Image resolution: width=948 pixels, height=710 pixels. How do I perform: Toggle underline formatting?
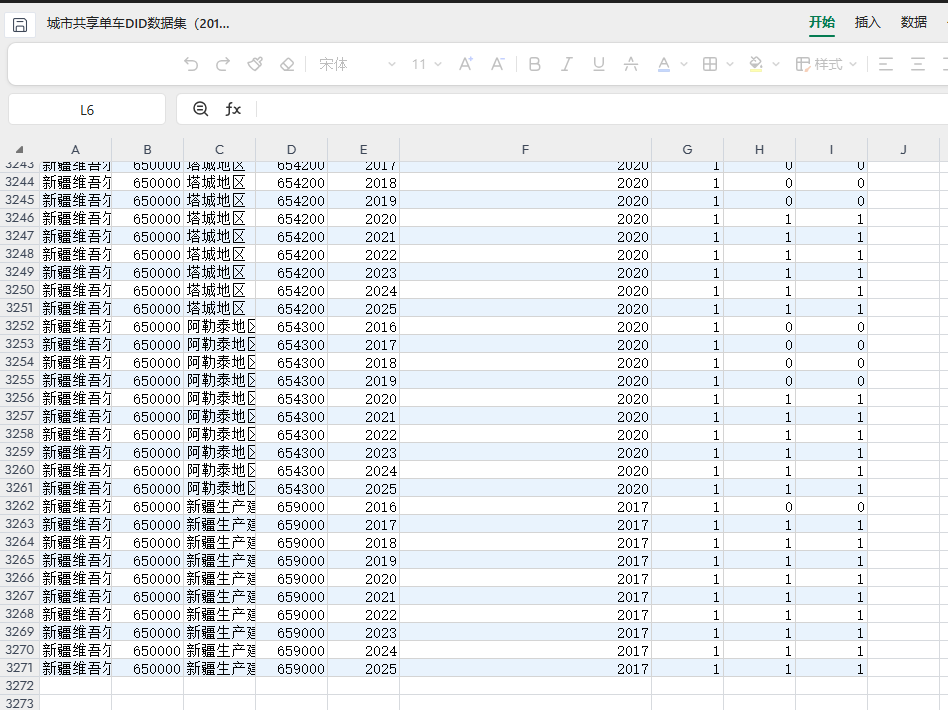[x=598, y=64]
